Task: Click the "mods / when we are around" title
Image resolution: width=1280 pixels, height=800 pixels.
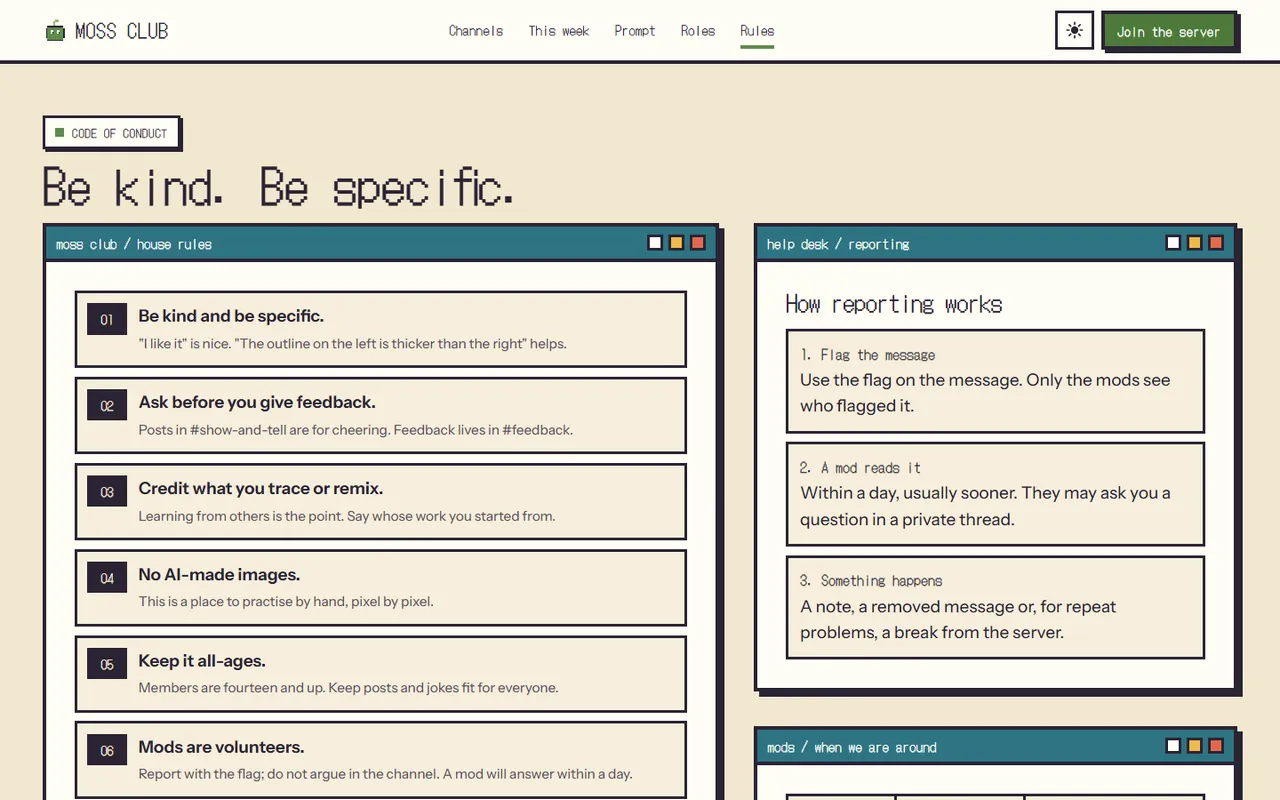Action: [852, 747]
